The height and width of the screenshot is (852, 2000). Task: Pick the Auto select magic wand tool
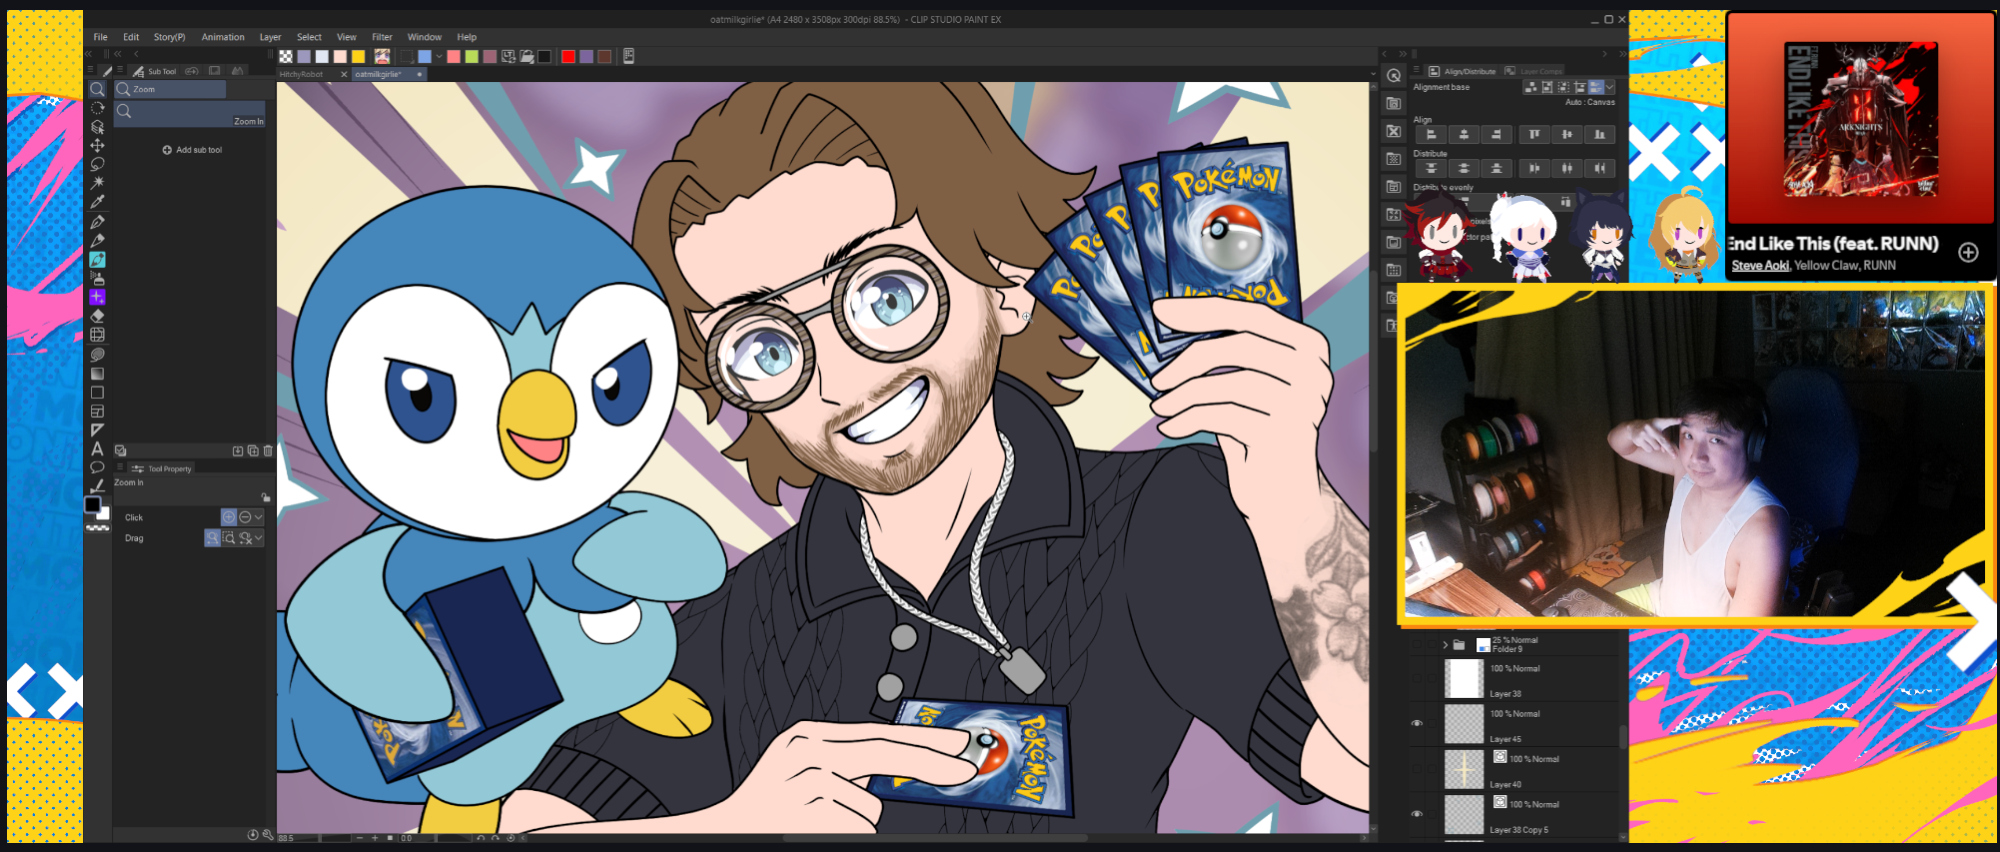point(97,183)
